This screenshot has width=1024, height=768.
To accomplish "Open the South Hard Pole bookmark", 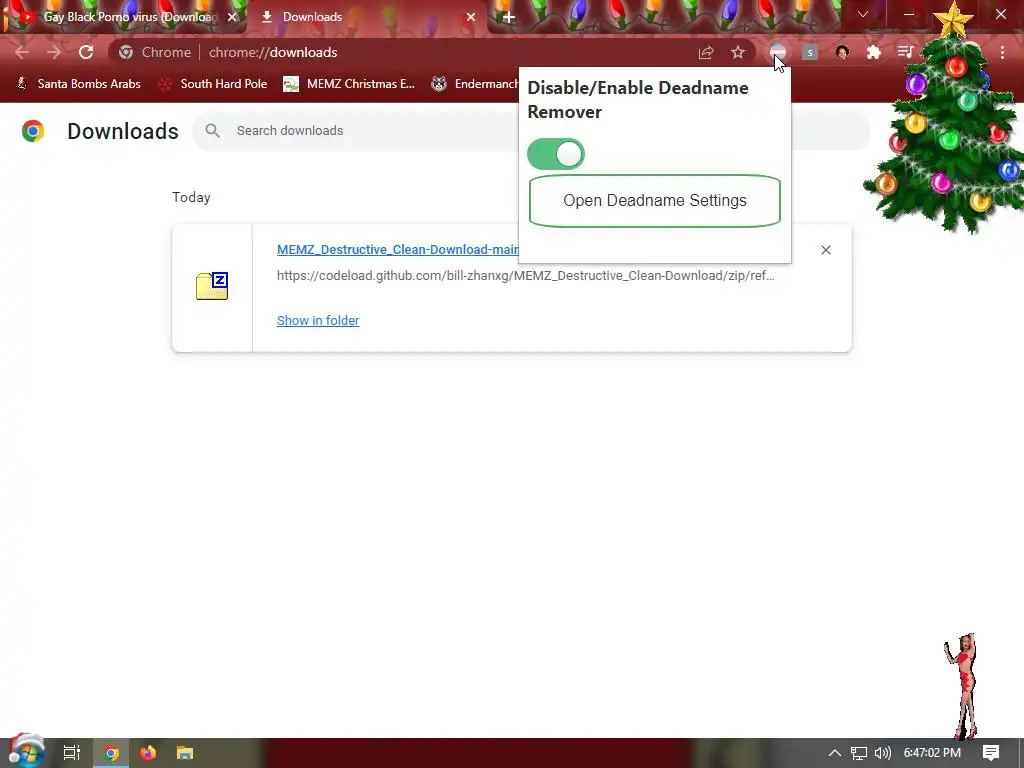I will (x=213, y=84).
